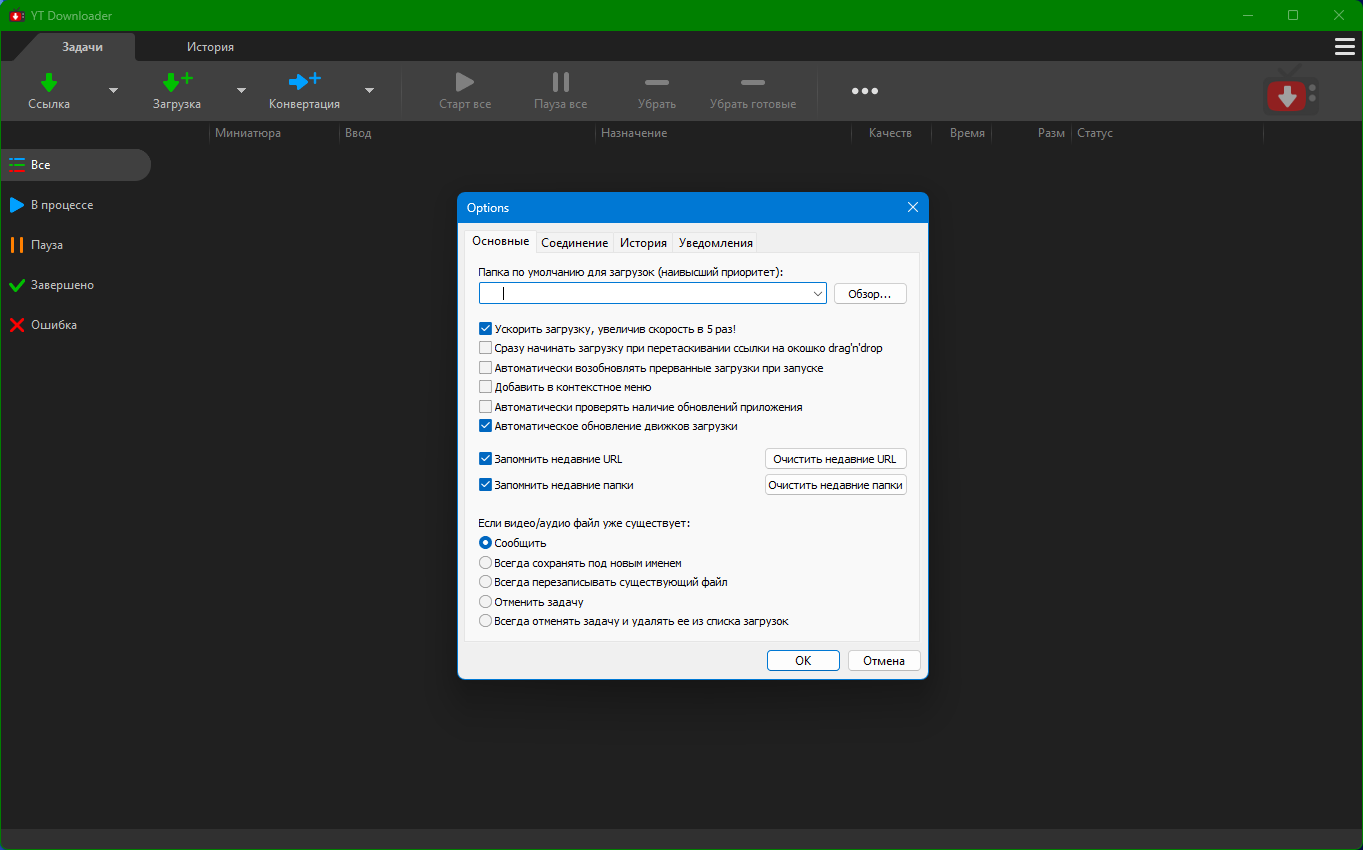1363x850 pixels.
Task: Open the three-dots more options icon
Action: coord(864,91)
